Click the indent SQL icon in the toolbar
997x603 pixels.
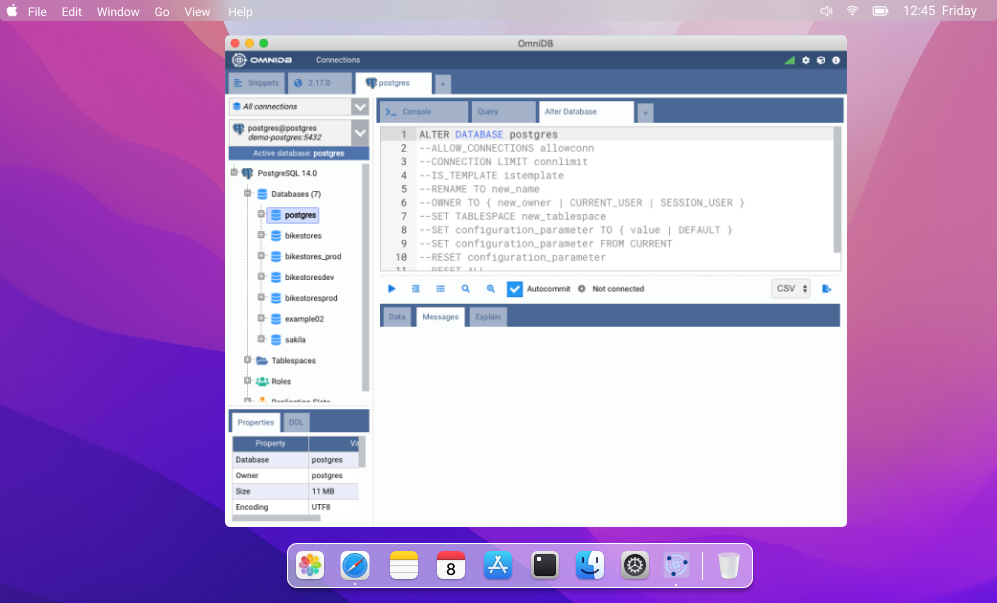tap(416, 289)
